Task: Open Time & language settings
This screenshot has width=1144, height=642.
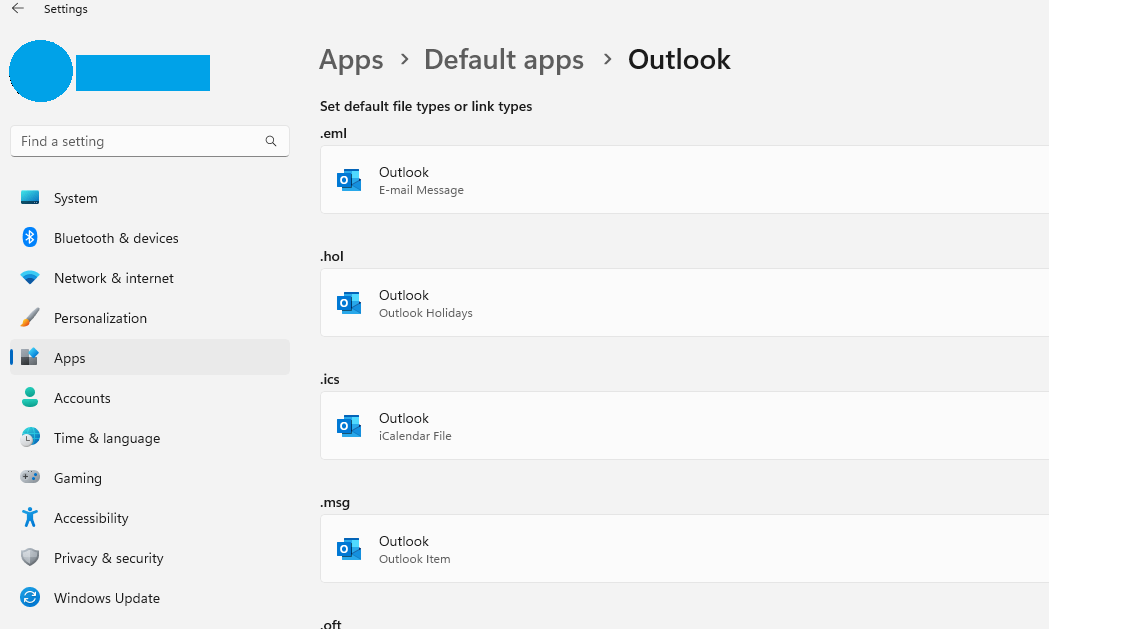Action: [x=107, y=438]
